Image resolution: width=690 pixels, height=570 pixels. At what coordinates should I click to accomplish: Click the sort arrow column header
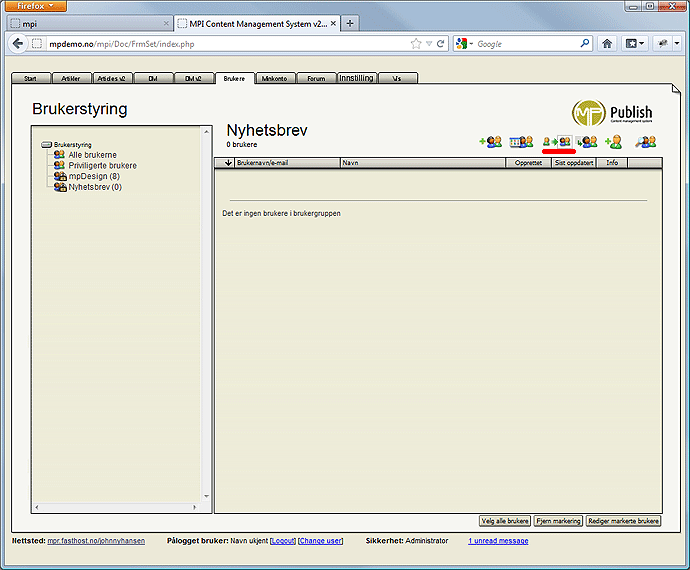[228, 163]
